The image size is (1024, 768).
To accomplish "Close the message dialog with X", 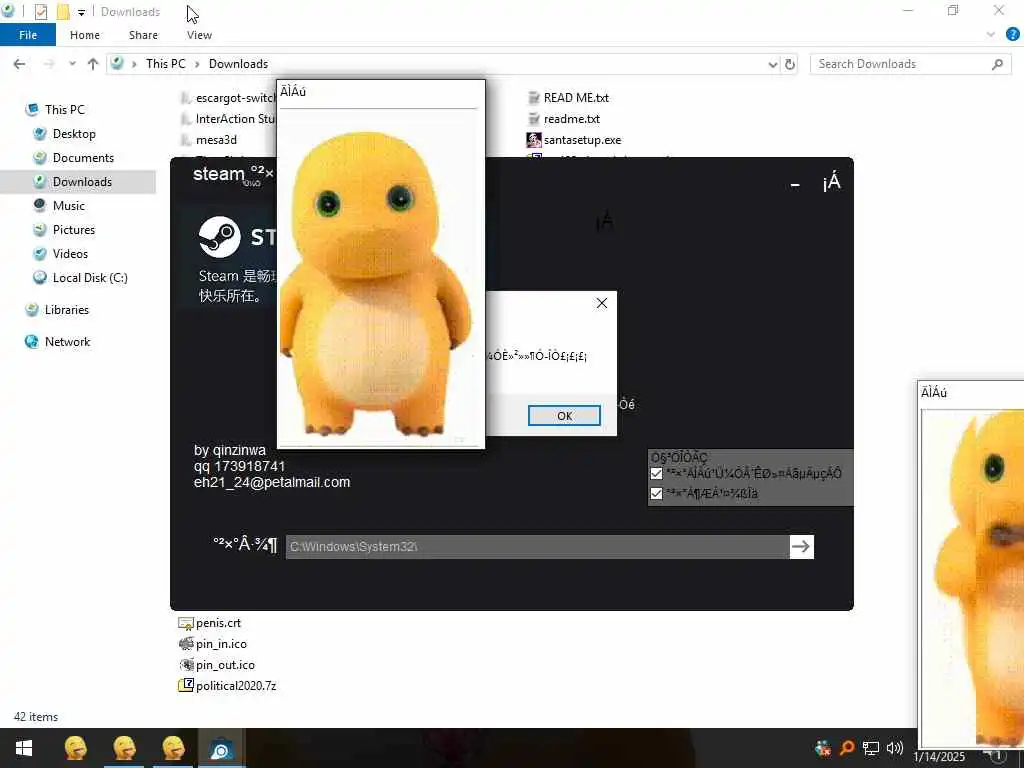I will click(x=601, y=303).
